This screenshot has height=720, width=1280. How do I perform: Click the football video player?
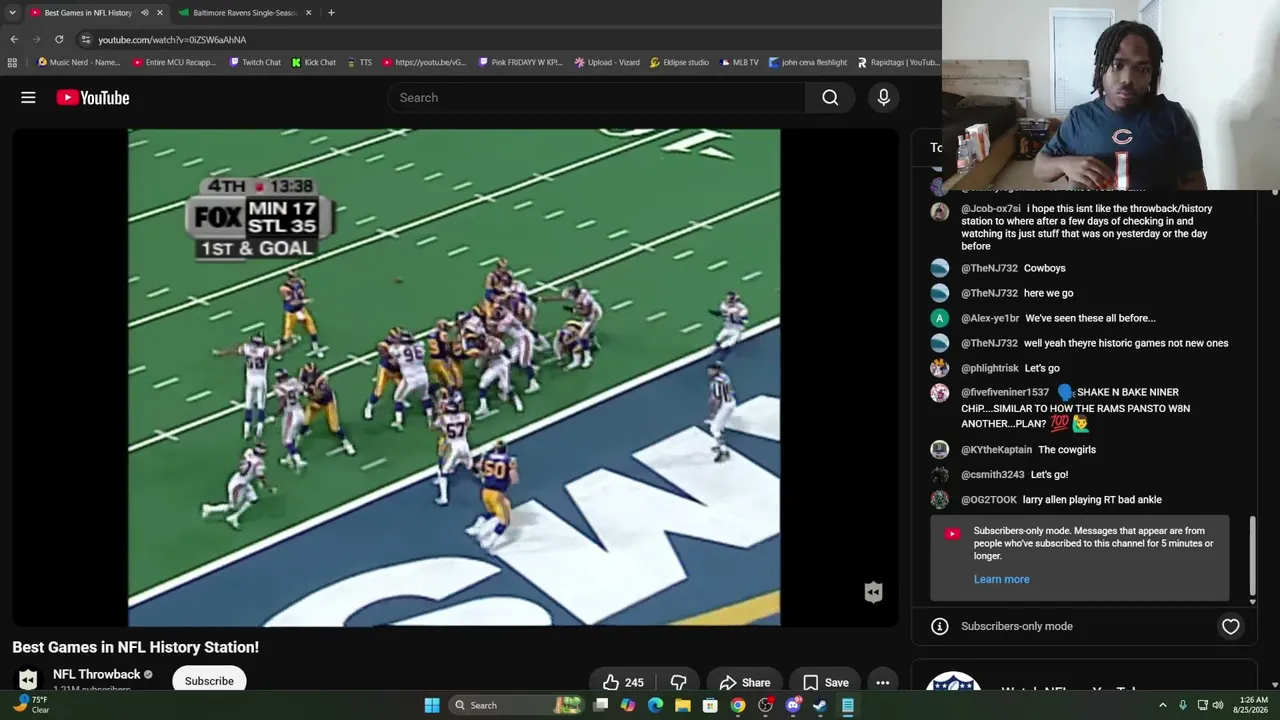pyautogui.click(x=454, y=377)
